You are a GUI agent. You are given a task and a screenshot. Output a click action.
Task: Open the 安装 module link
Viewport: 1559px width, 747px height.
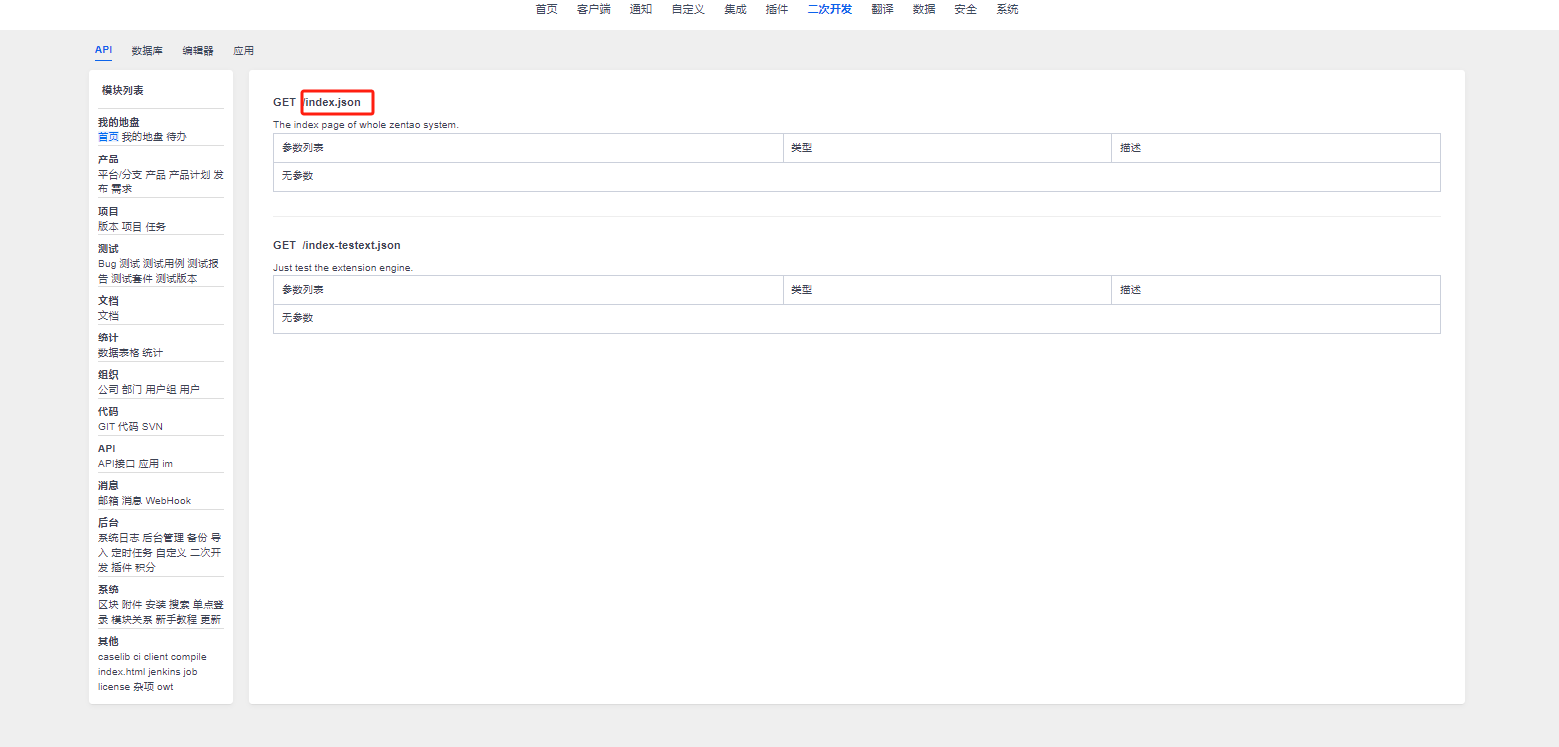coord(155,604)
